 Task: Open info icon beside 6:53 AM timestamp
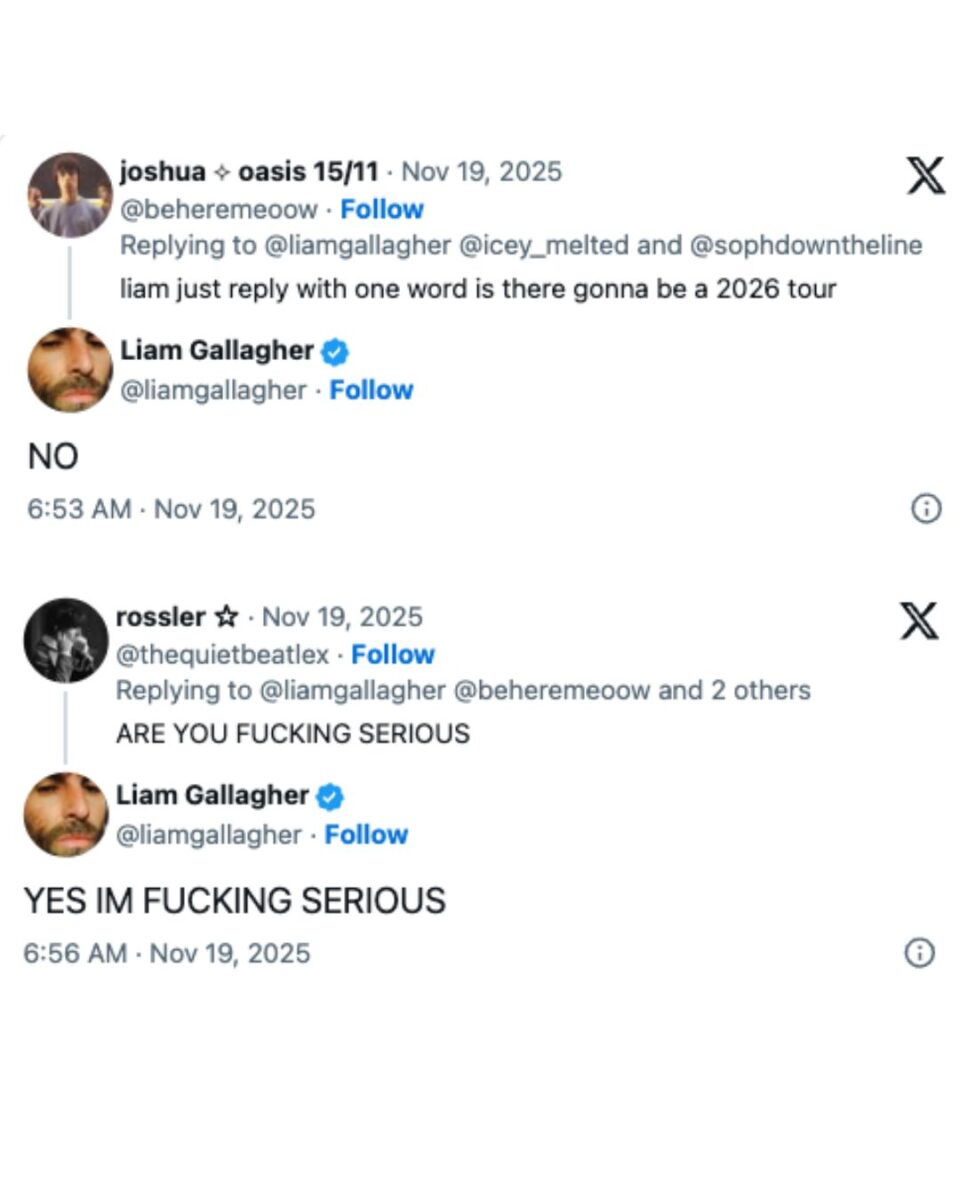coord(926,509)
